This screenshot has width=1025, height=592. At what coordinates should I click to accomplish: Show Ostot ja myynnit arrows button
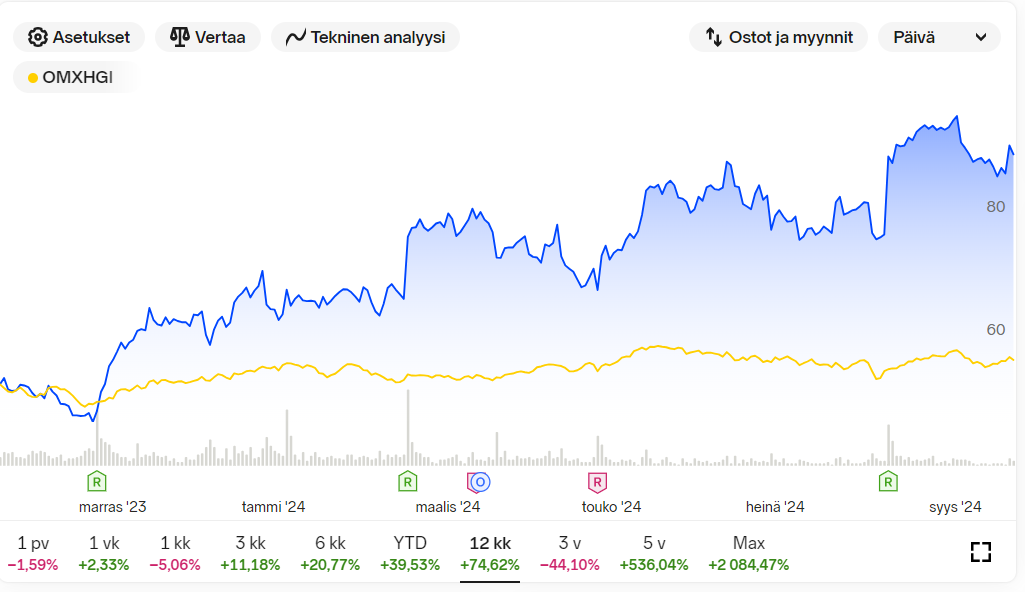[x=778, y=37]
